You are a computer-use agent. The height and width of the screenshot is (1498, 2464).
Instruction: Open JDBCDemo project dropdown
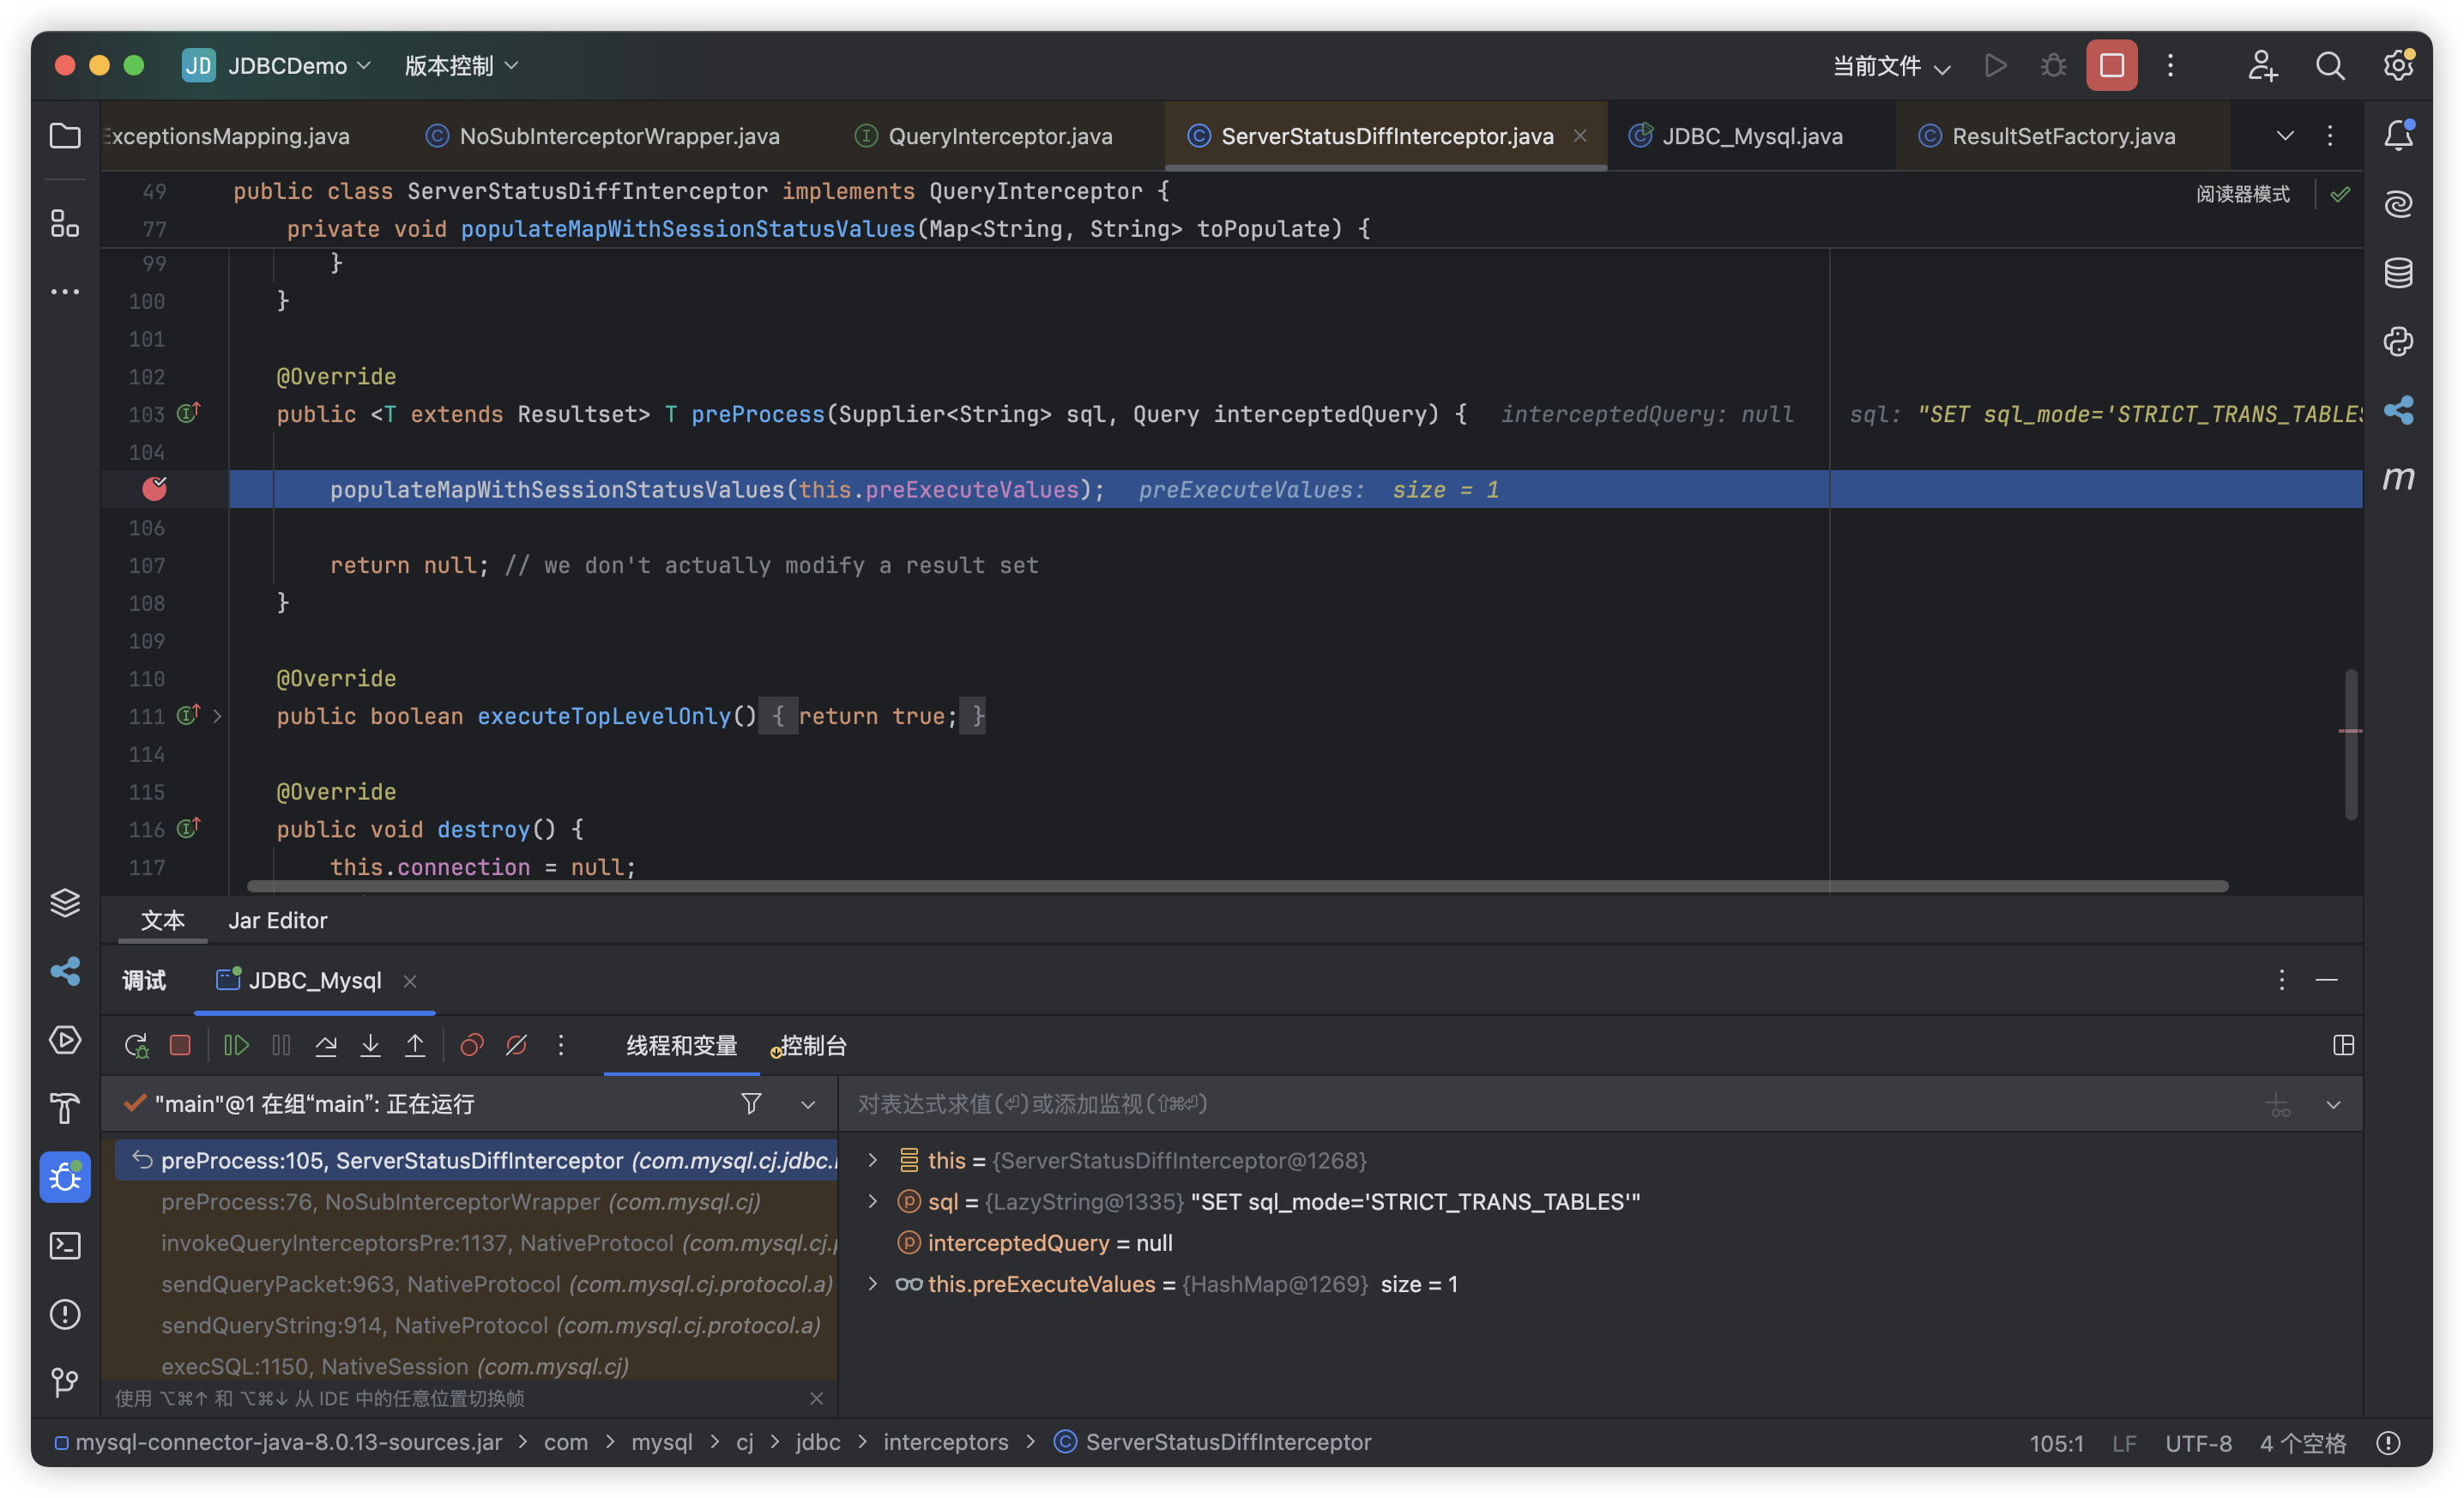pos(277,65)
